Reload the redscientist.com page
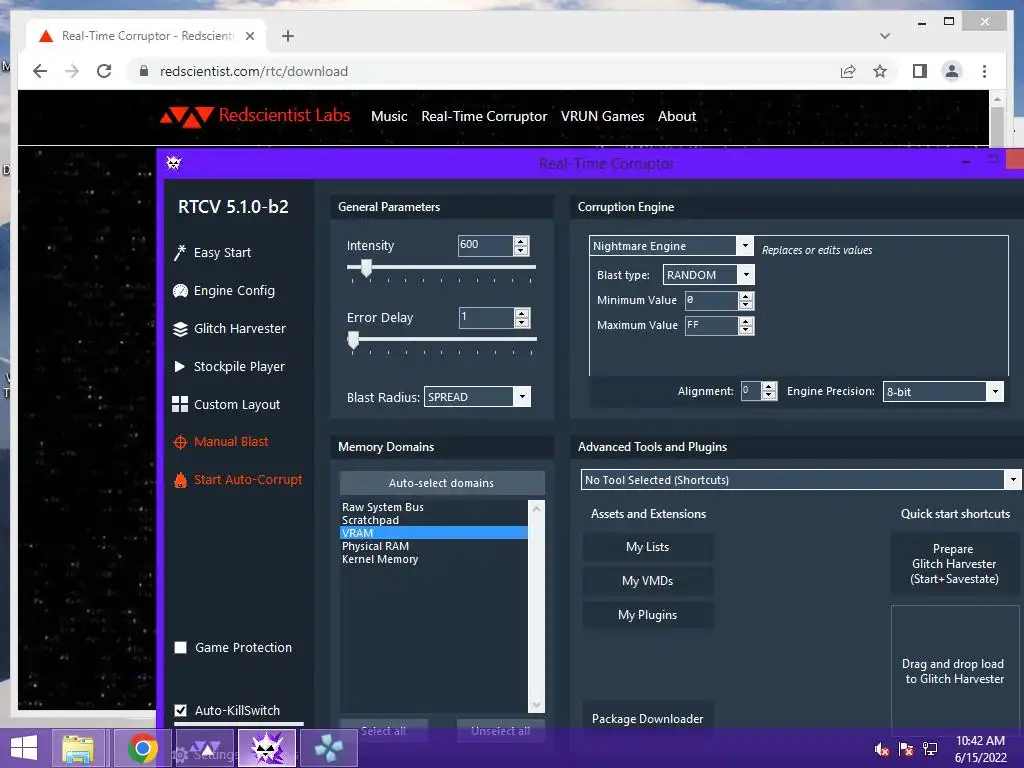Image resolution: width=1024 pixels, height=768 pixels. pos(104,71)
